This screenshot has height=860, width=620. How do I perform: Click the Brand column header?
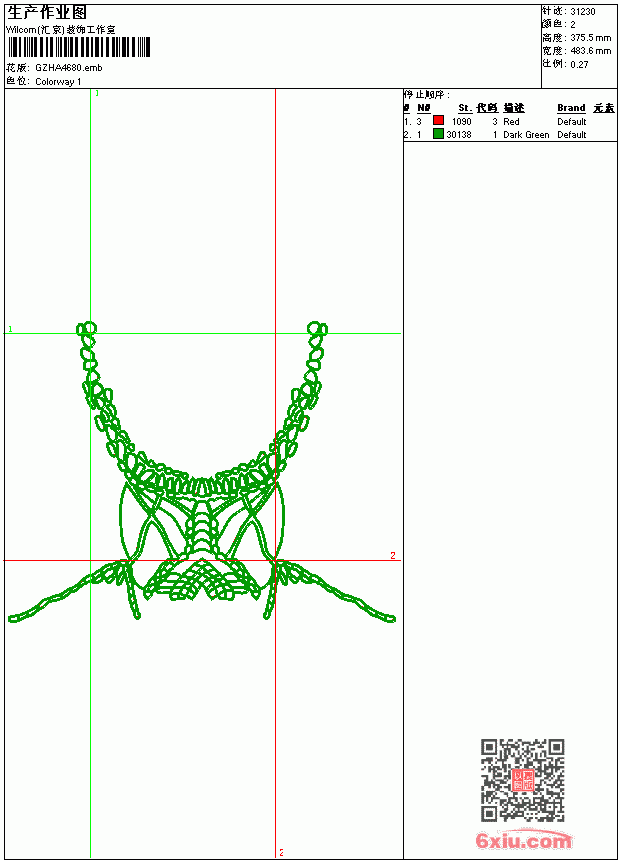click(571, 108)
